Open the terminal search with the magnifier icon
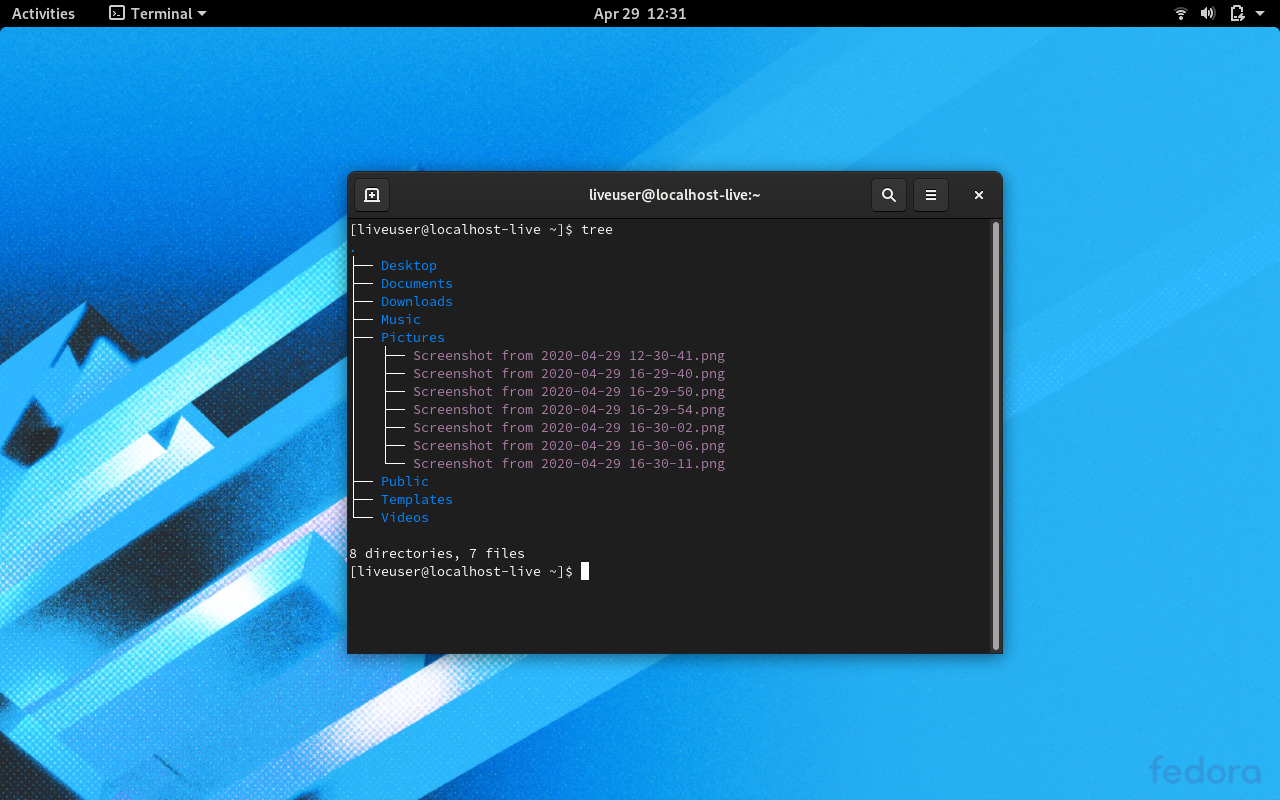This screenshot has height=800, width=1280. coord(888,195)
